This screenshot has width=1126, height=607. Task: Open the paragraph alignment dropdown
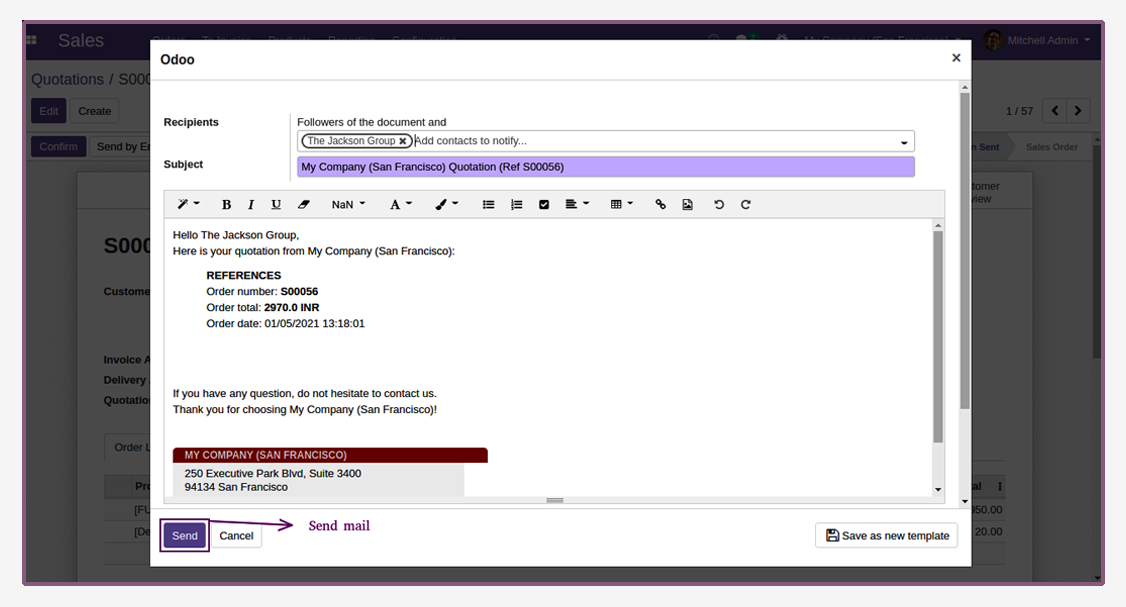tap(577, 205)
